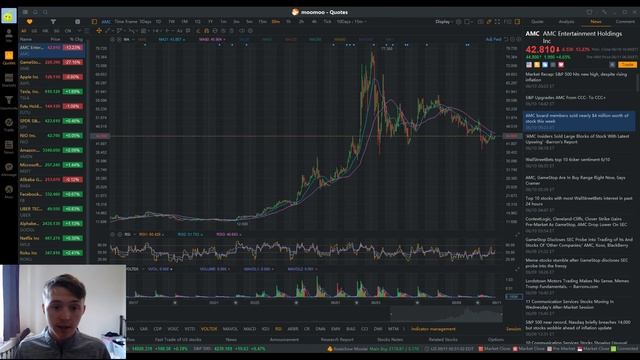The height and width of the screenshot is (360, 640).
Task: Select the 1W time frame
Action: point(171,22)
